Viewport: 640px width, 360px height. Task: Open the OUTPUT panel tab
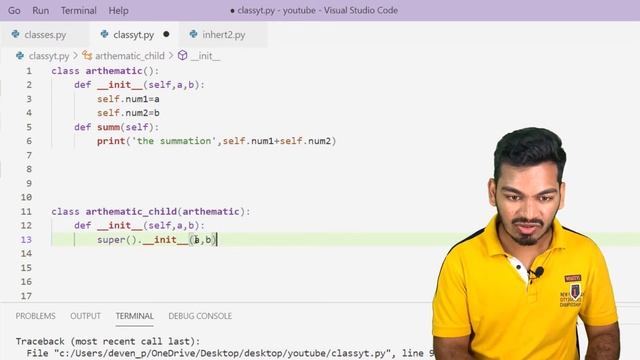[85, 316]
